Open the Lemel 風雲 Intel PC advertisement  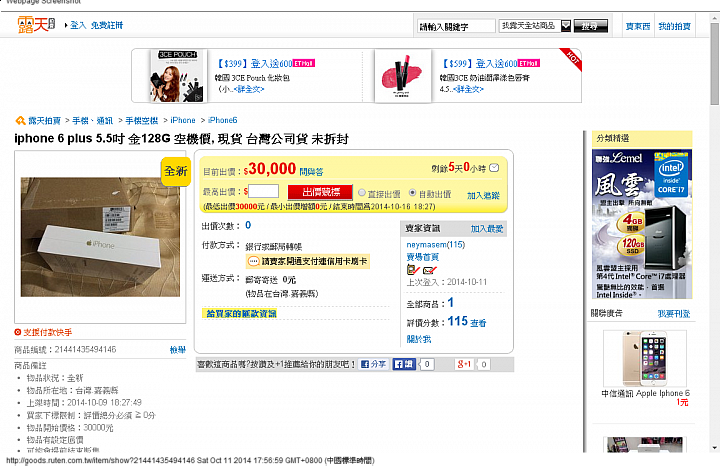pos(641,224)
